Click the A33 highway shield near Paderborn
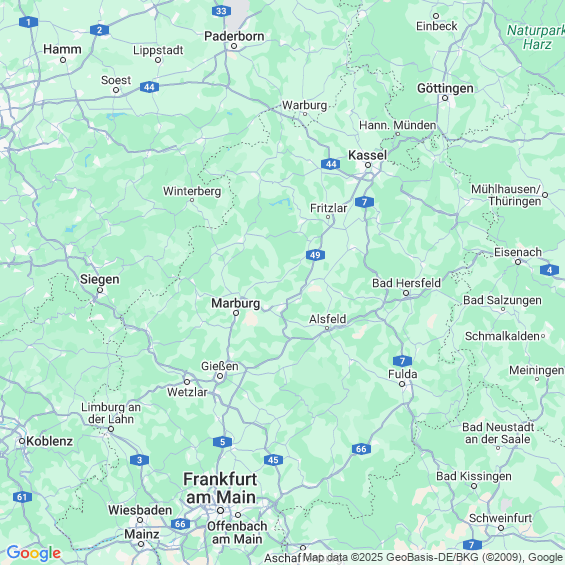Image resolution: width=565 pixels, height=565 pixels. click(x=221, y=11)
